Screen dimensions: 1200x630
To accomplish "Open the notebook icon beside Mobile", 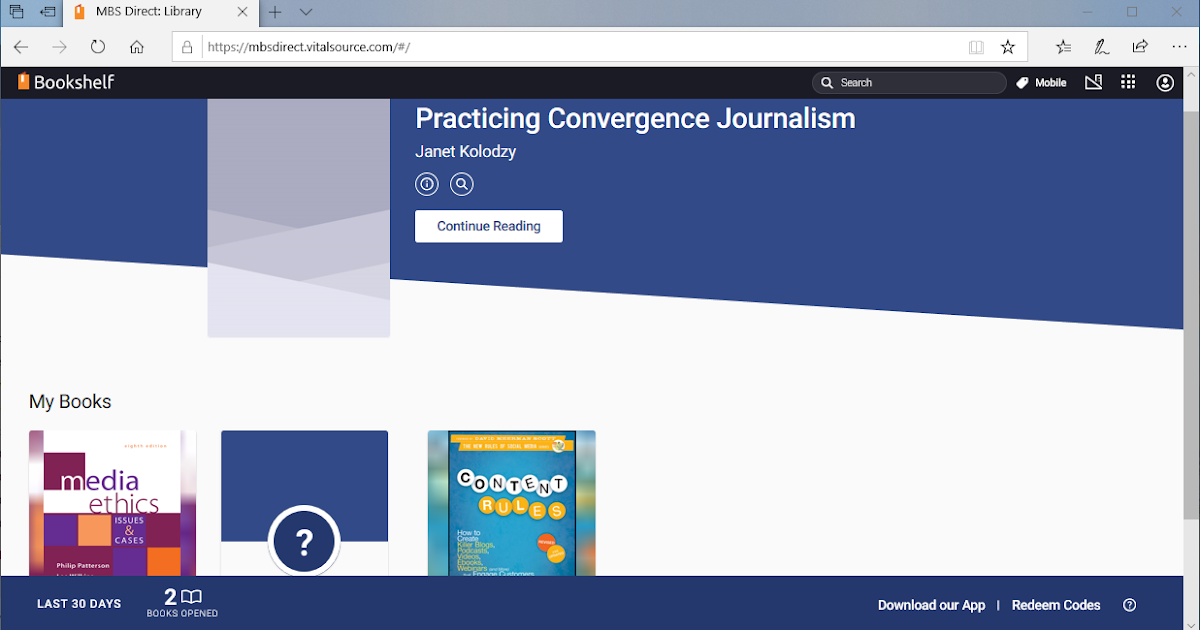I will coord(1093,82).
